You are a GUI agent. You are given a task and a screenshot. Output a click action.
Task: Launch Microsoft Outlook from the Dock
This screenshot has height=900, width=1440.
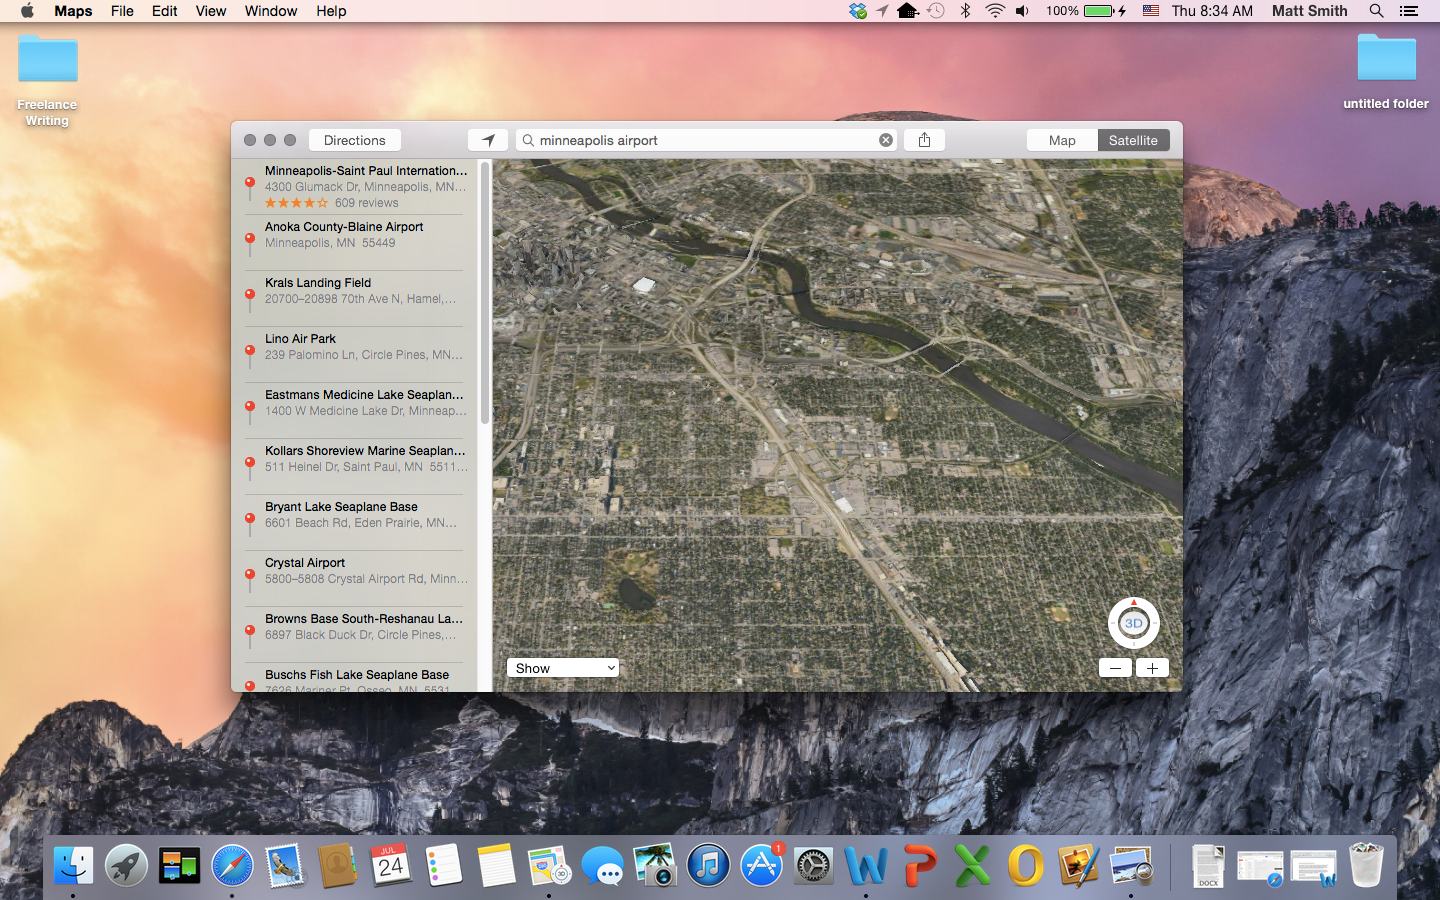coord(1026,865)
